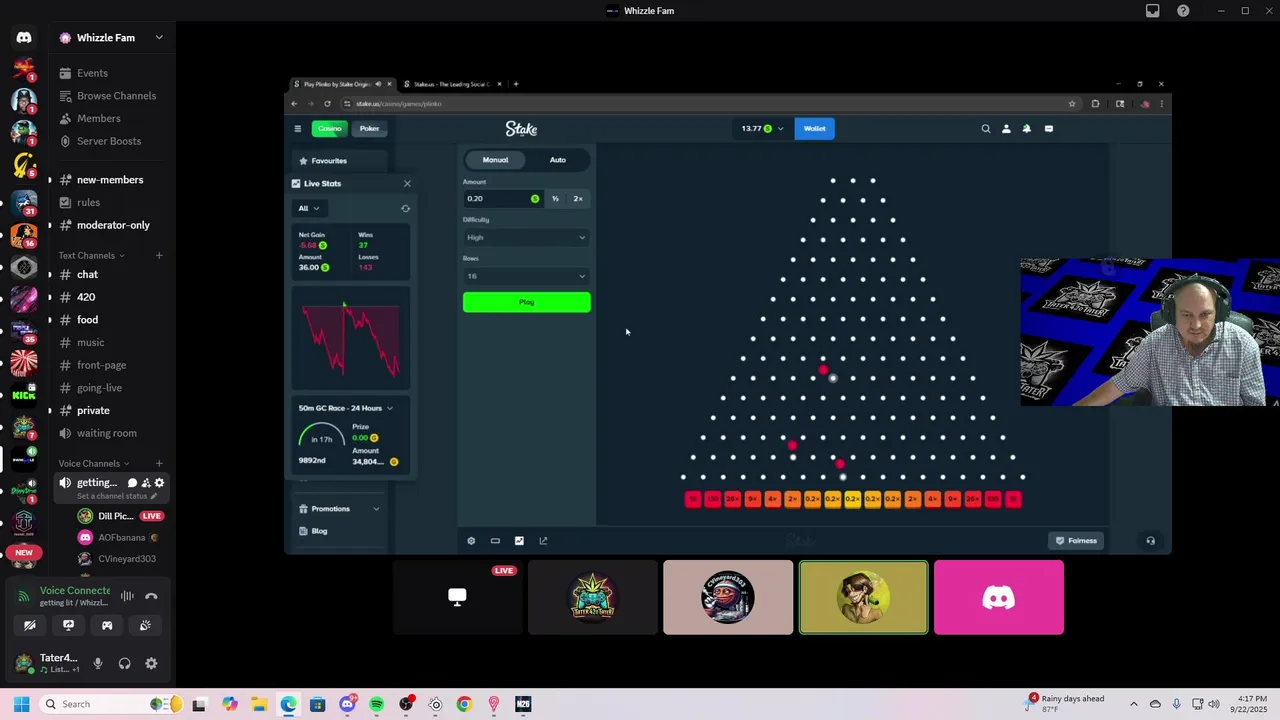Toggle Stake sidebar hamburger menu
This screenshot has width=1280, height=720.
297,128
